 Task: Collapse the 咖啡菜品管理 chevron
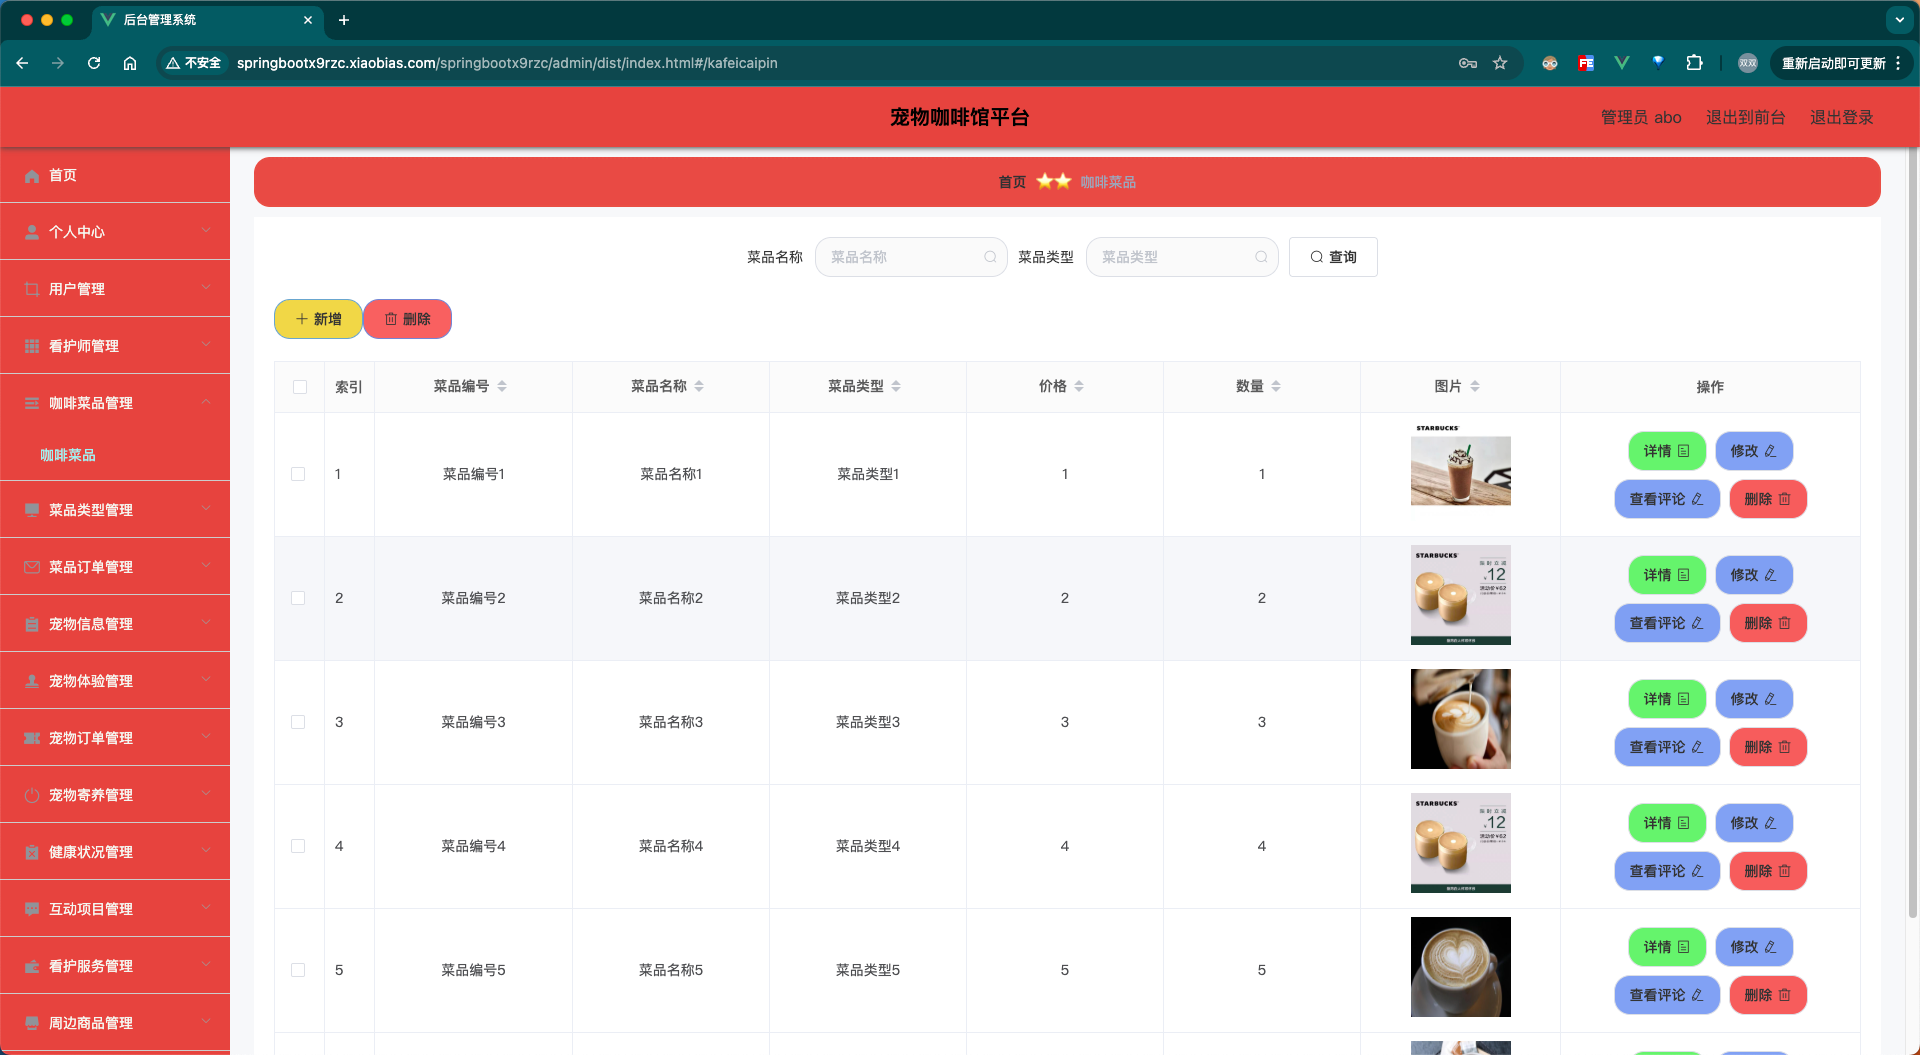(x=206, y=402)
